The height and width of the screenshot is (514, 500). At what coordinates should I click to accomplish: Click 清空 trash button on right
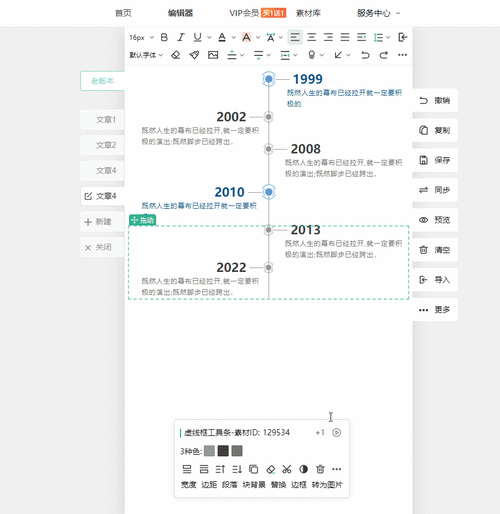(435, 250)
